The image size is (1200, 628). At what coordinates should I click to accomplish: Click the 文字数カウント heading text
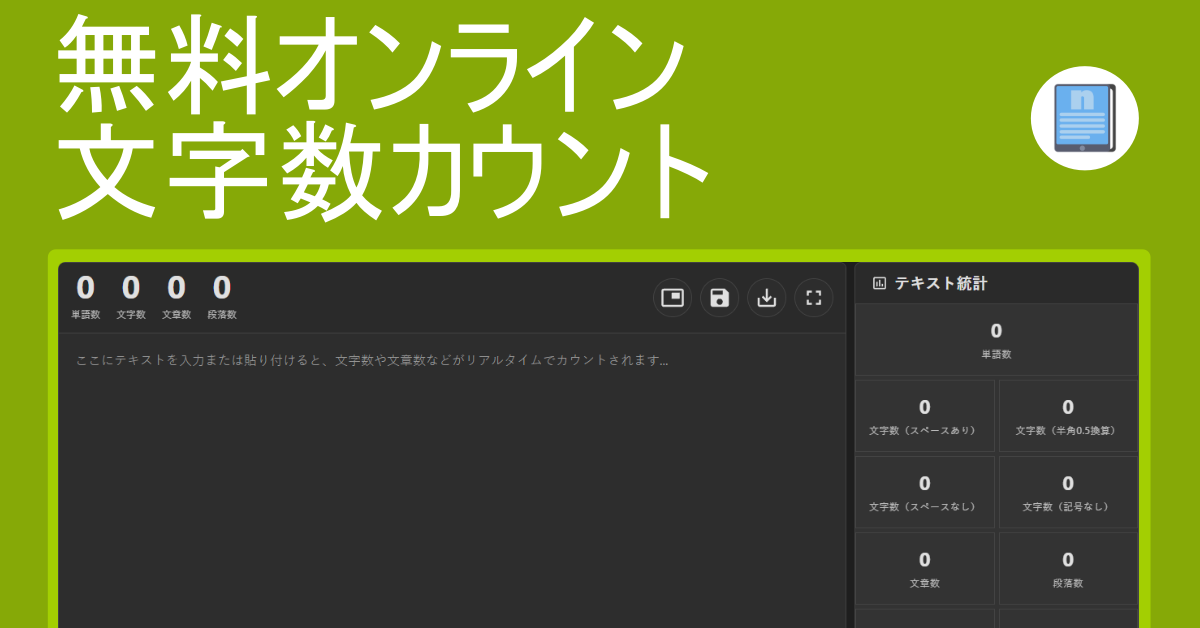point(383,170)
